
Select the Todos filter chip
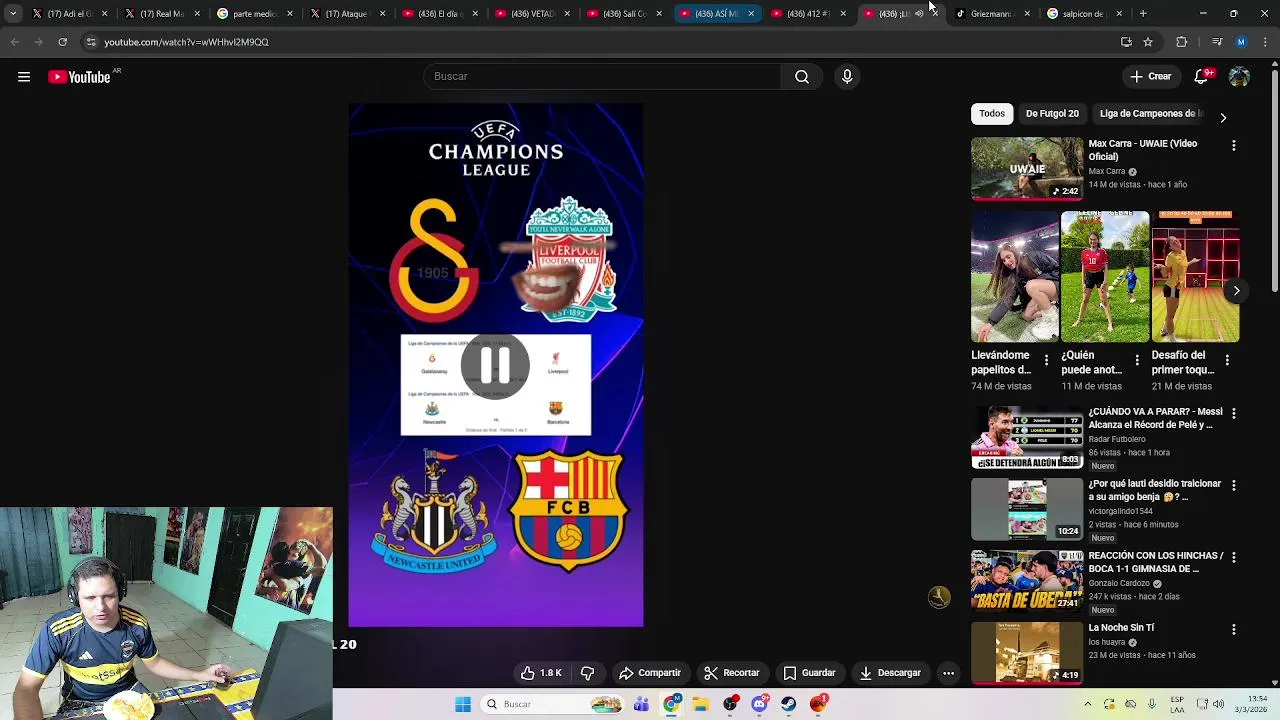point(992,113)
